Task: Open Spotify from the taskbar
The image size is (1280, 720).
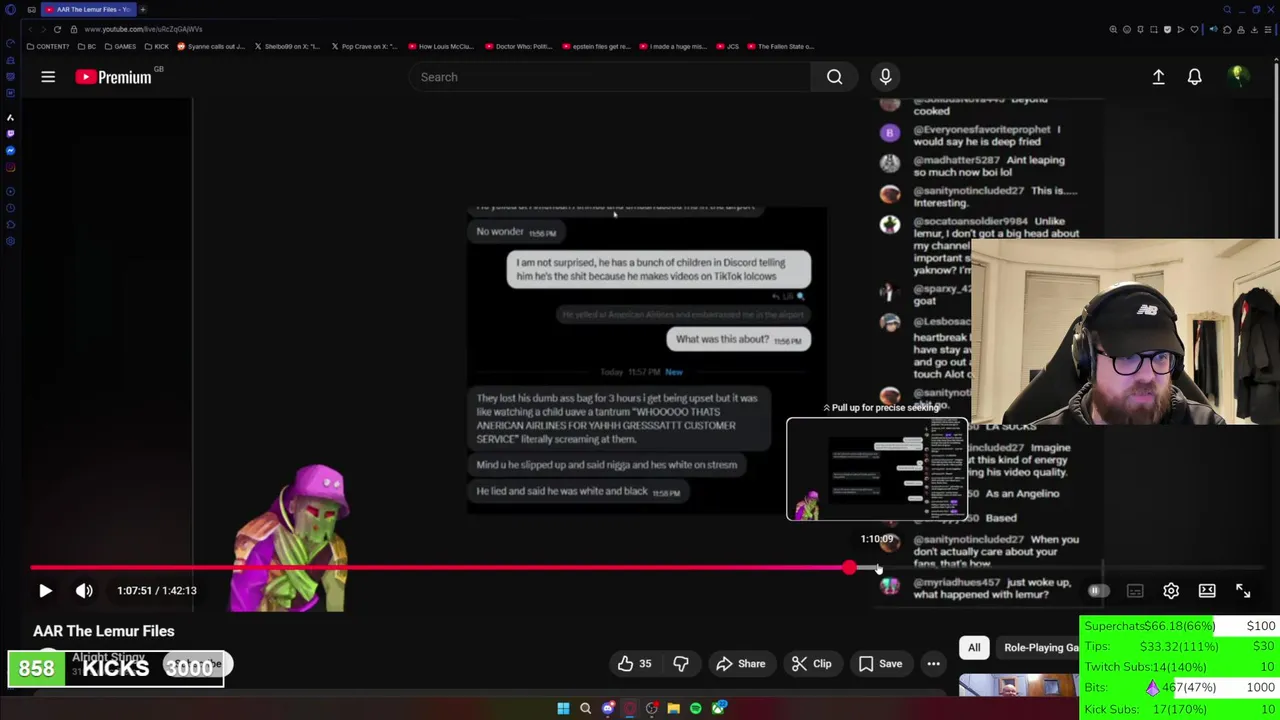Action: [x=696, y=708]
